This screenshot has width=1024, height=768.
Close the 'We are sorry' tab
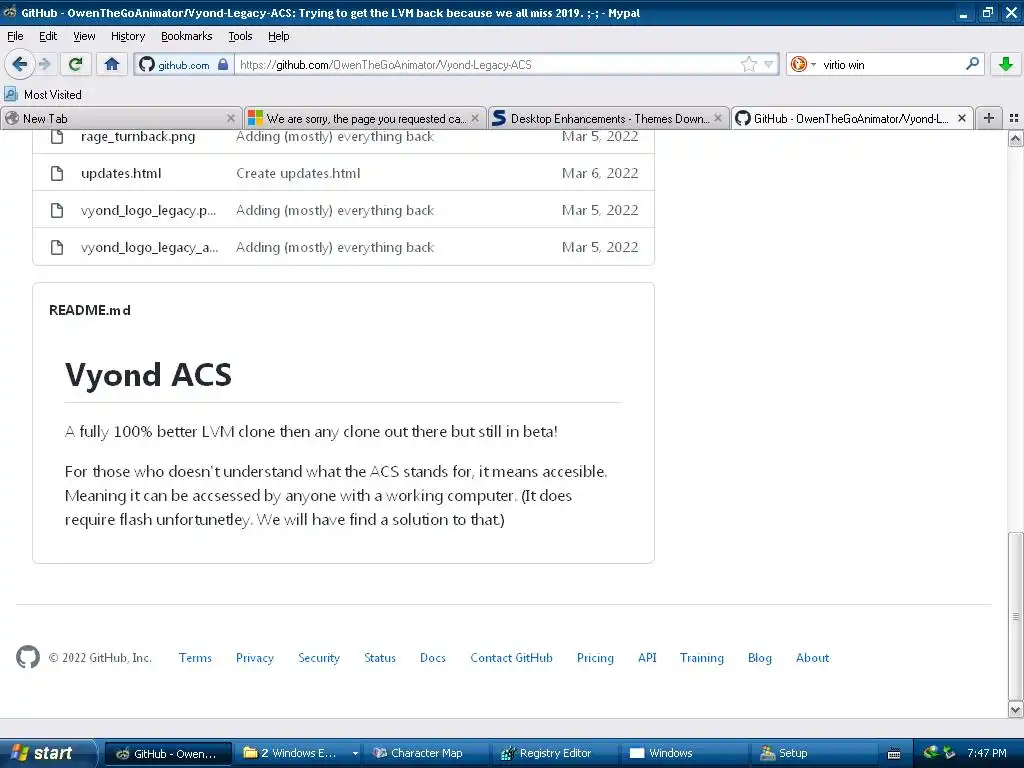pyautogui.click(x=475, y=118)
